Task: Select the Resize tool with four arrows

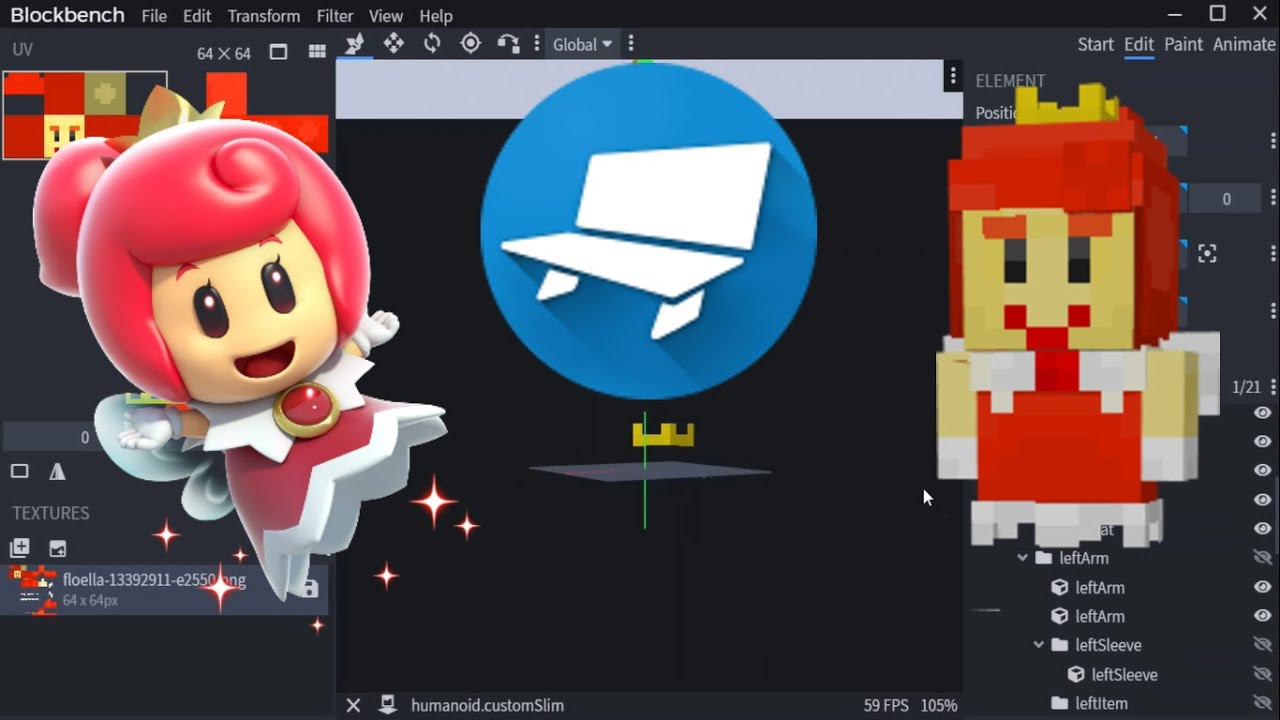Action: (394, 44)
